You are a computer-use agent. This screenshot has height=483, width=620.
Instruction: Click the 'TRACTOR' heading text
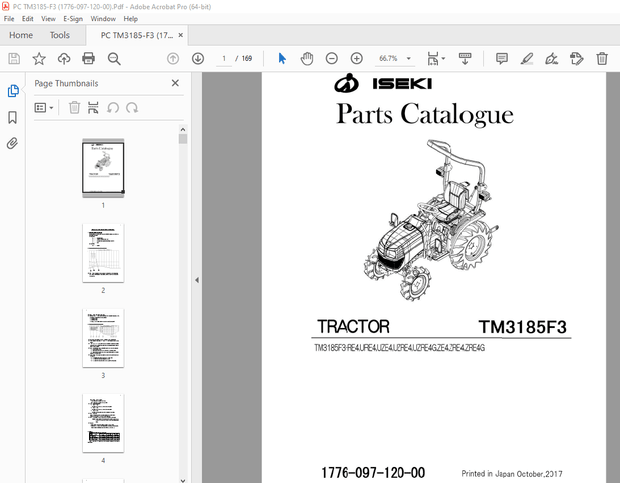pos(353,326)
